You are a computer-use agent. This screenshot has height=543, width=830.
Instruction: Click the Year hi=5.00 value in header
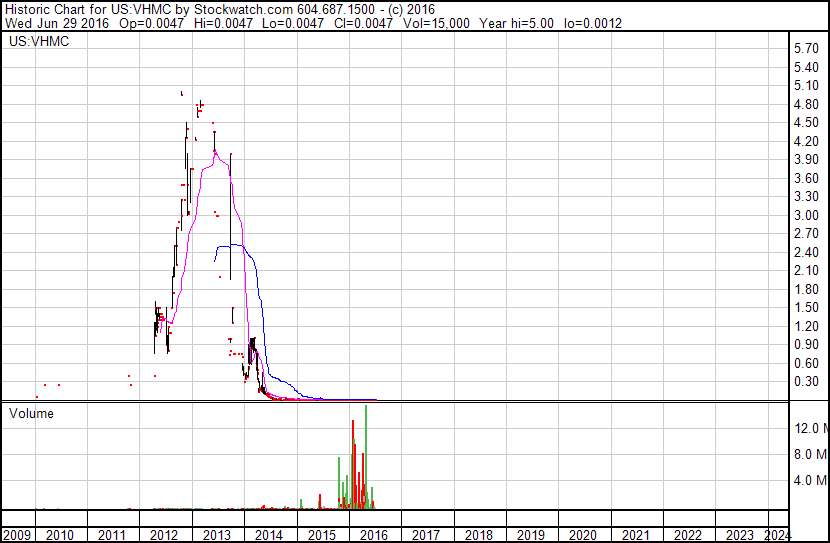tap(517, 23)
